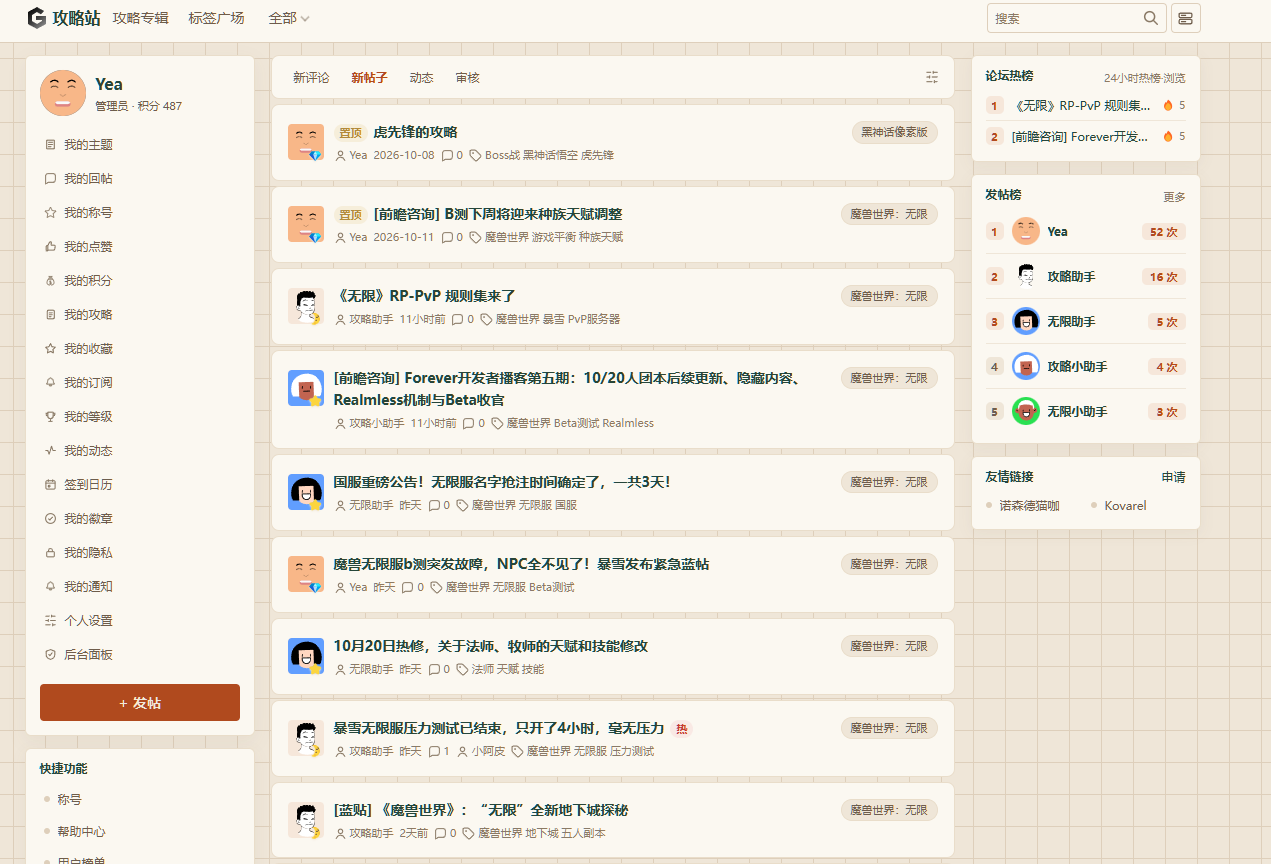
Task: Click 攻略助手 in the 发帖榜 ranking
Action: tap(1071, 276)
